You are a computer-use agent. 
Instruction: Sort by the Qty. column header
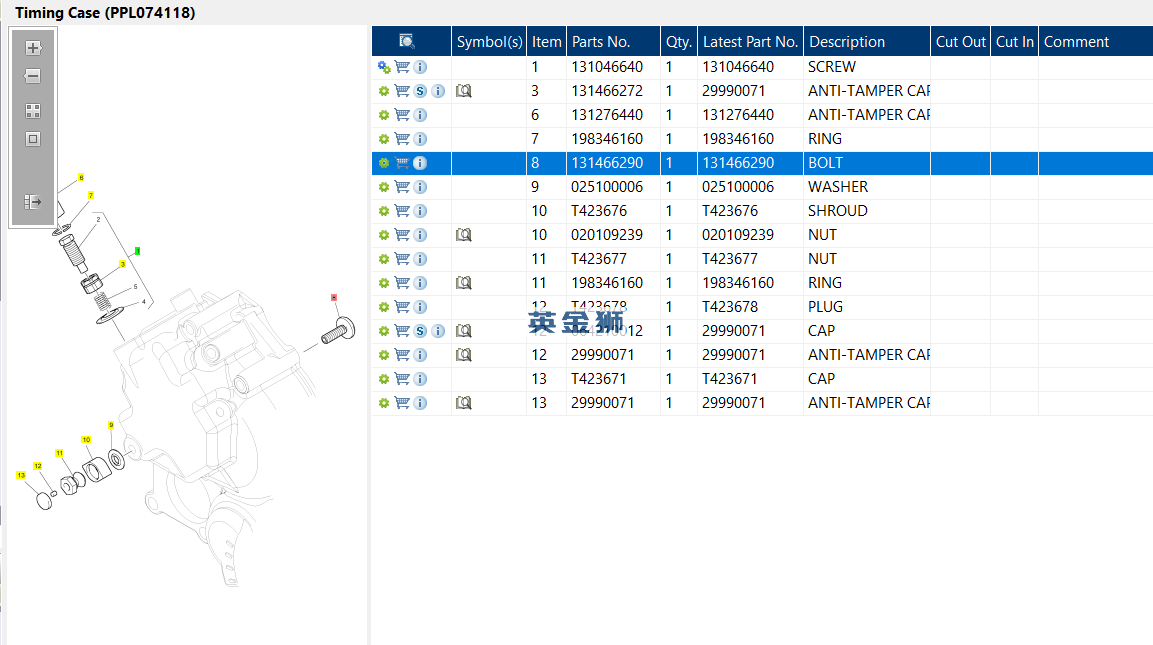pos(679,41)
